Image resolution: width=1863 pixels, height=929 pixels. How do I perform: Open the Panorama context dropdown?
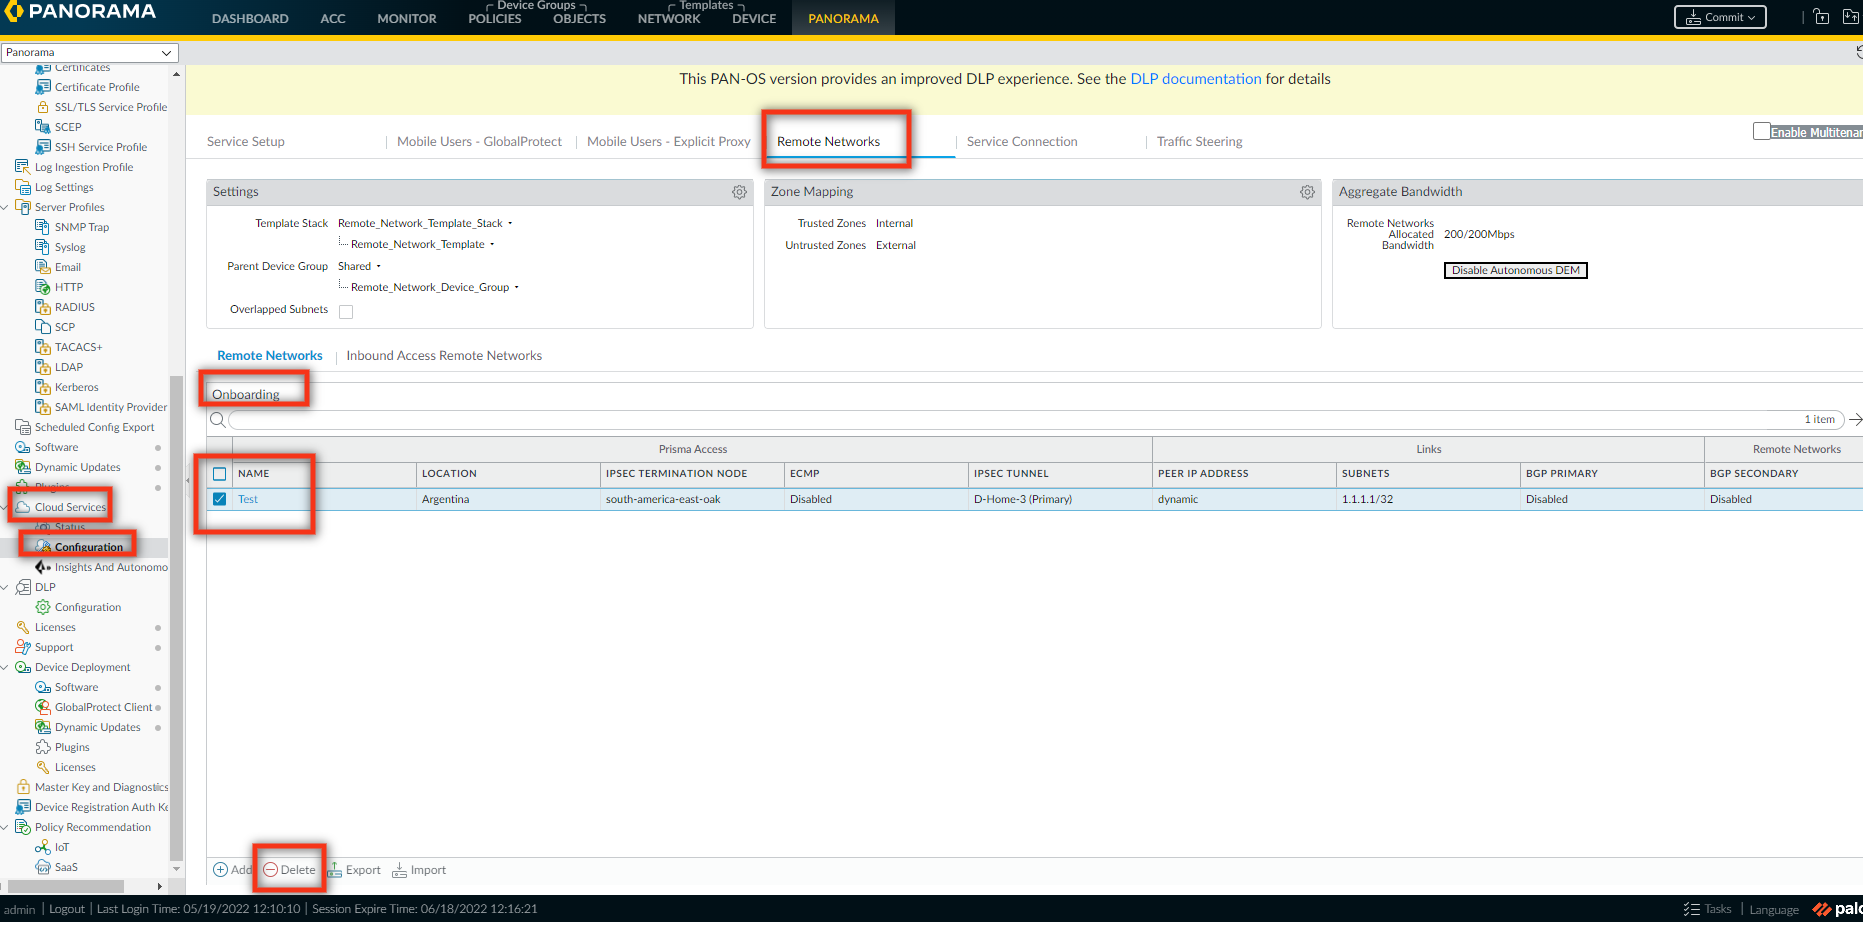point(89,52)
